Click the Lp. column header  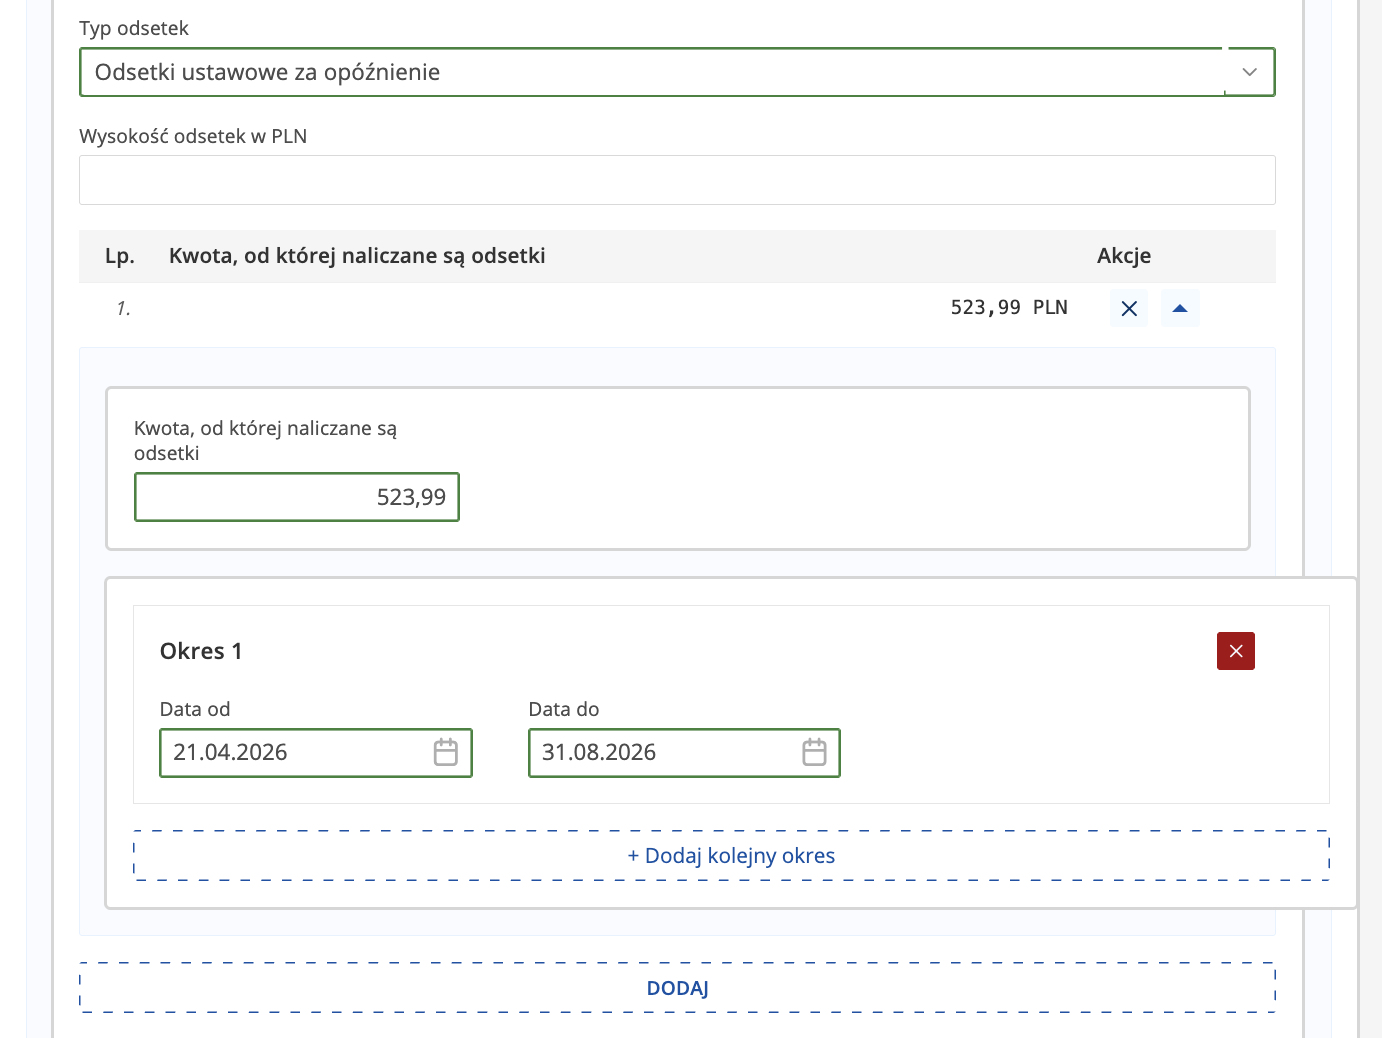tap(120, 256)
